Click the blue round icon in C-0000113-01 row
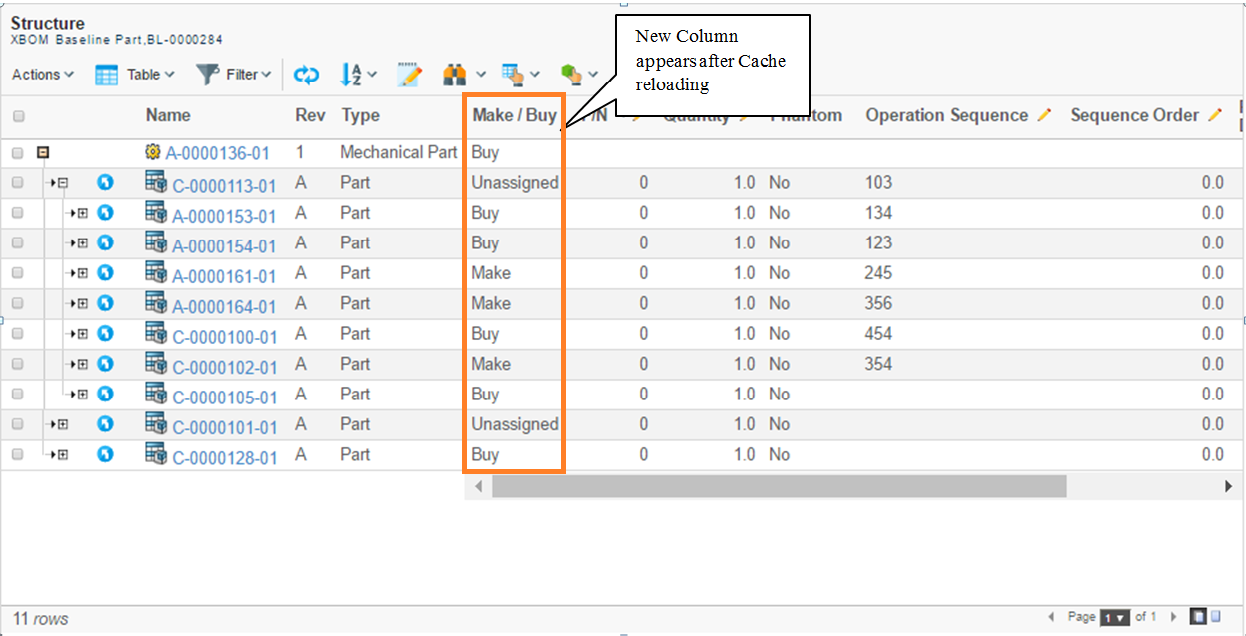The image size is (1246, 636). point(105,183)
